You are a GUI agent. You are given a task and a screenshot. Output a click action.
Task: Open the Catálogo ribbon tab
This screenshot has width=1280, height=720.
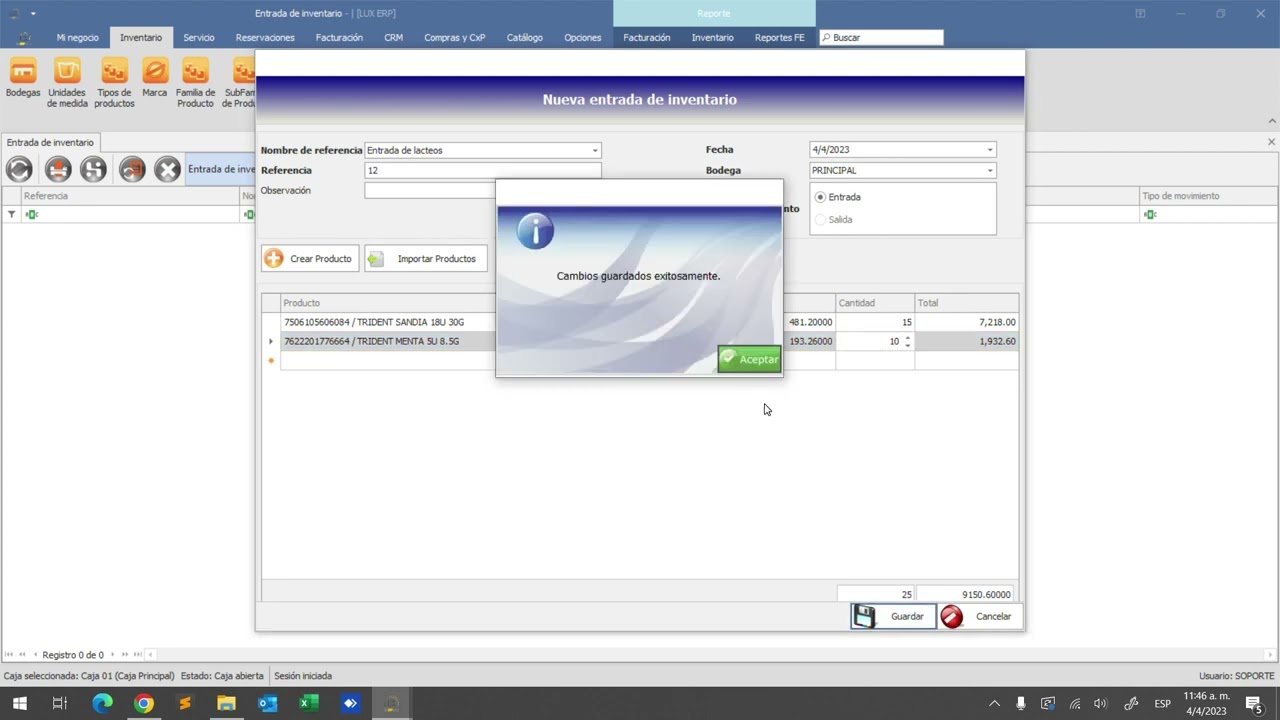coord(524,37)
